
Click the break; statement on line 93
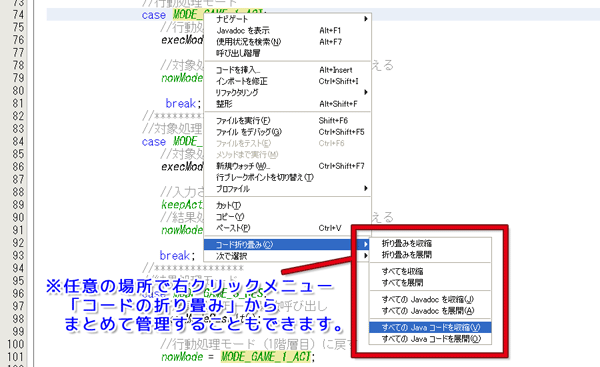[177, 255]
